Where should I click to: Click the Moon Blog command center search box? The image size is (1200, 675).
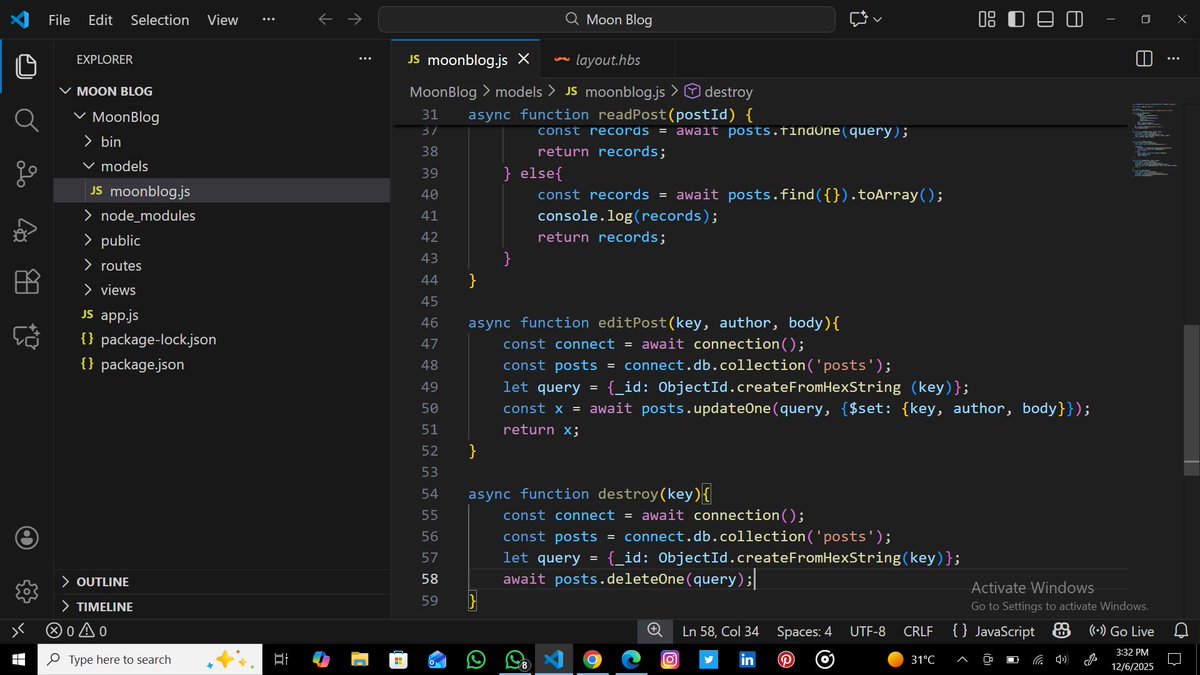(x=607, y=19)
